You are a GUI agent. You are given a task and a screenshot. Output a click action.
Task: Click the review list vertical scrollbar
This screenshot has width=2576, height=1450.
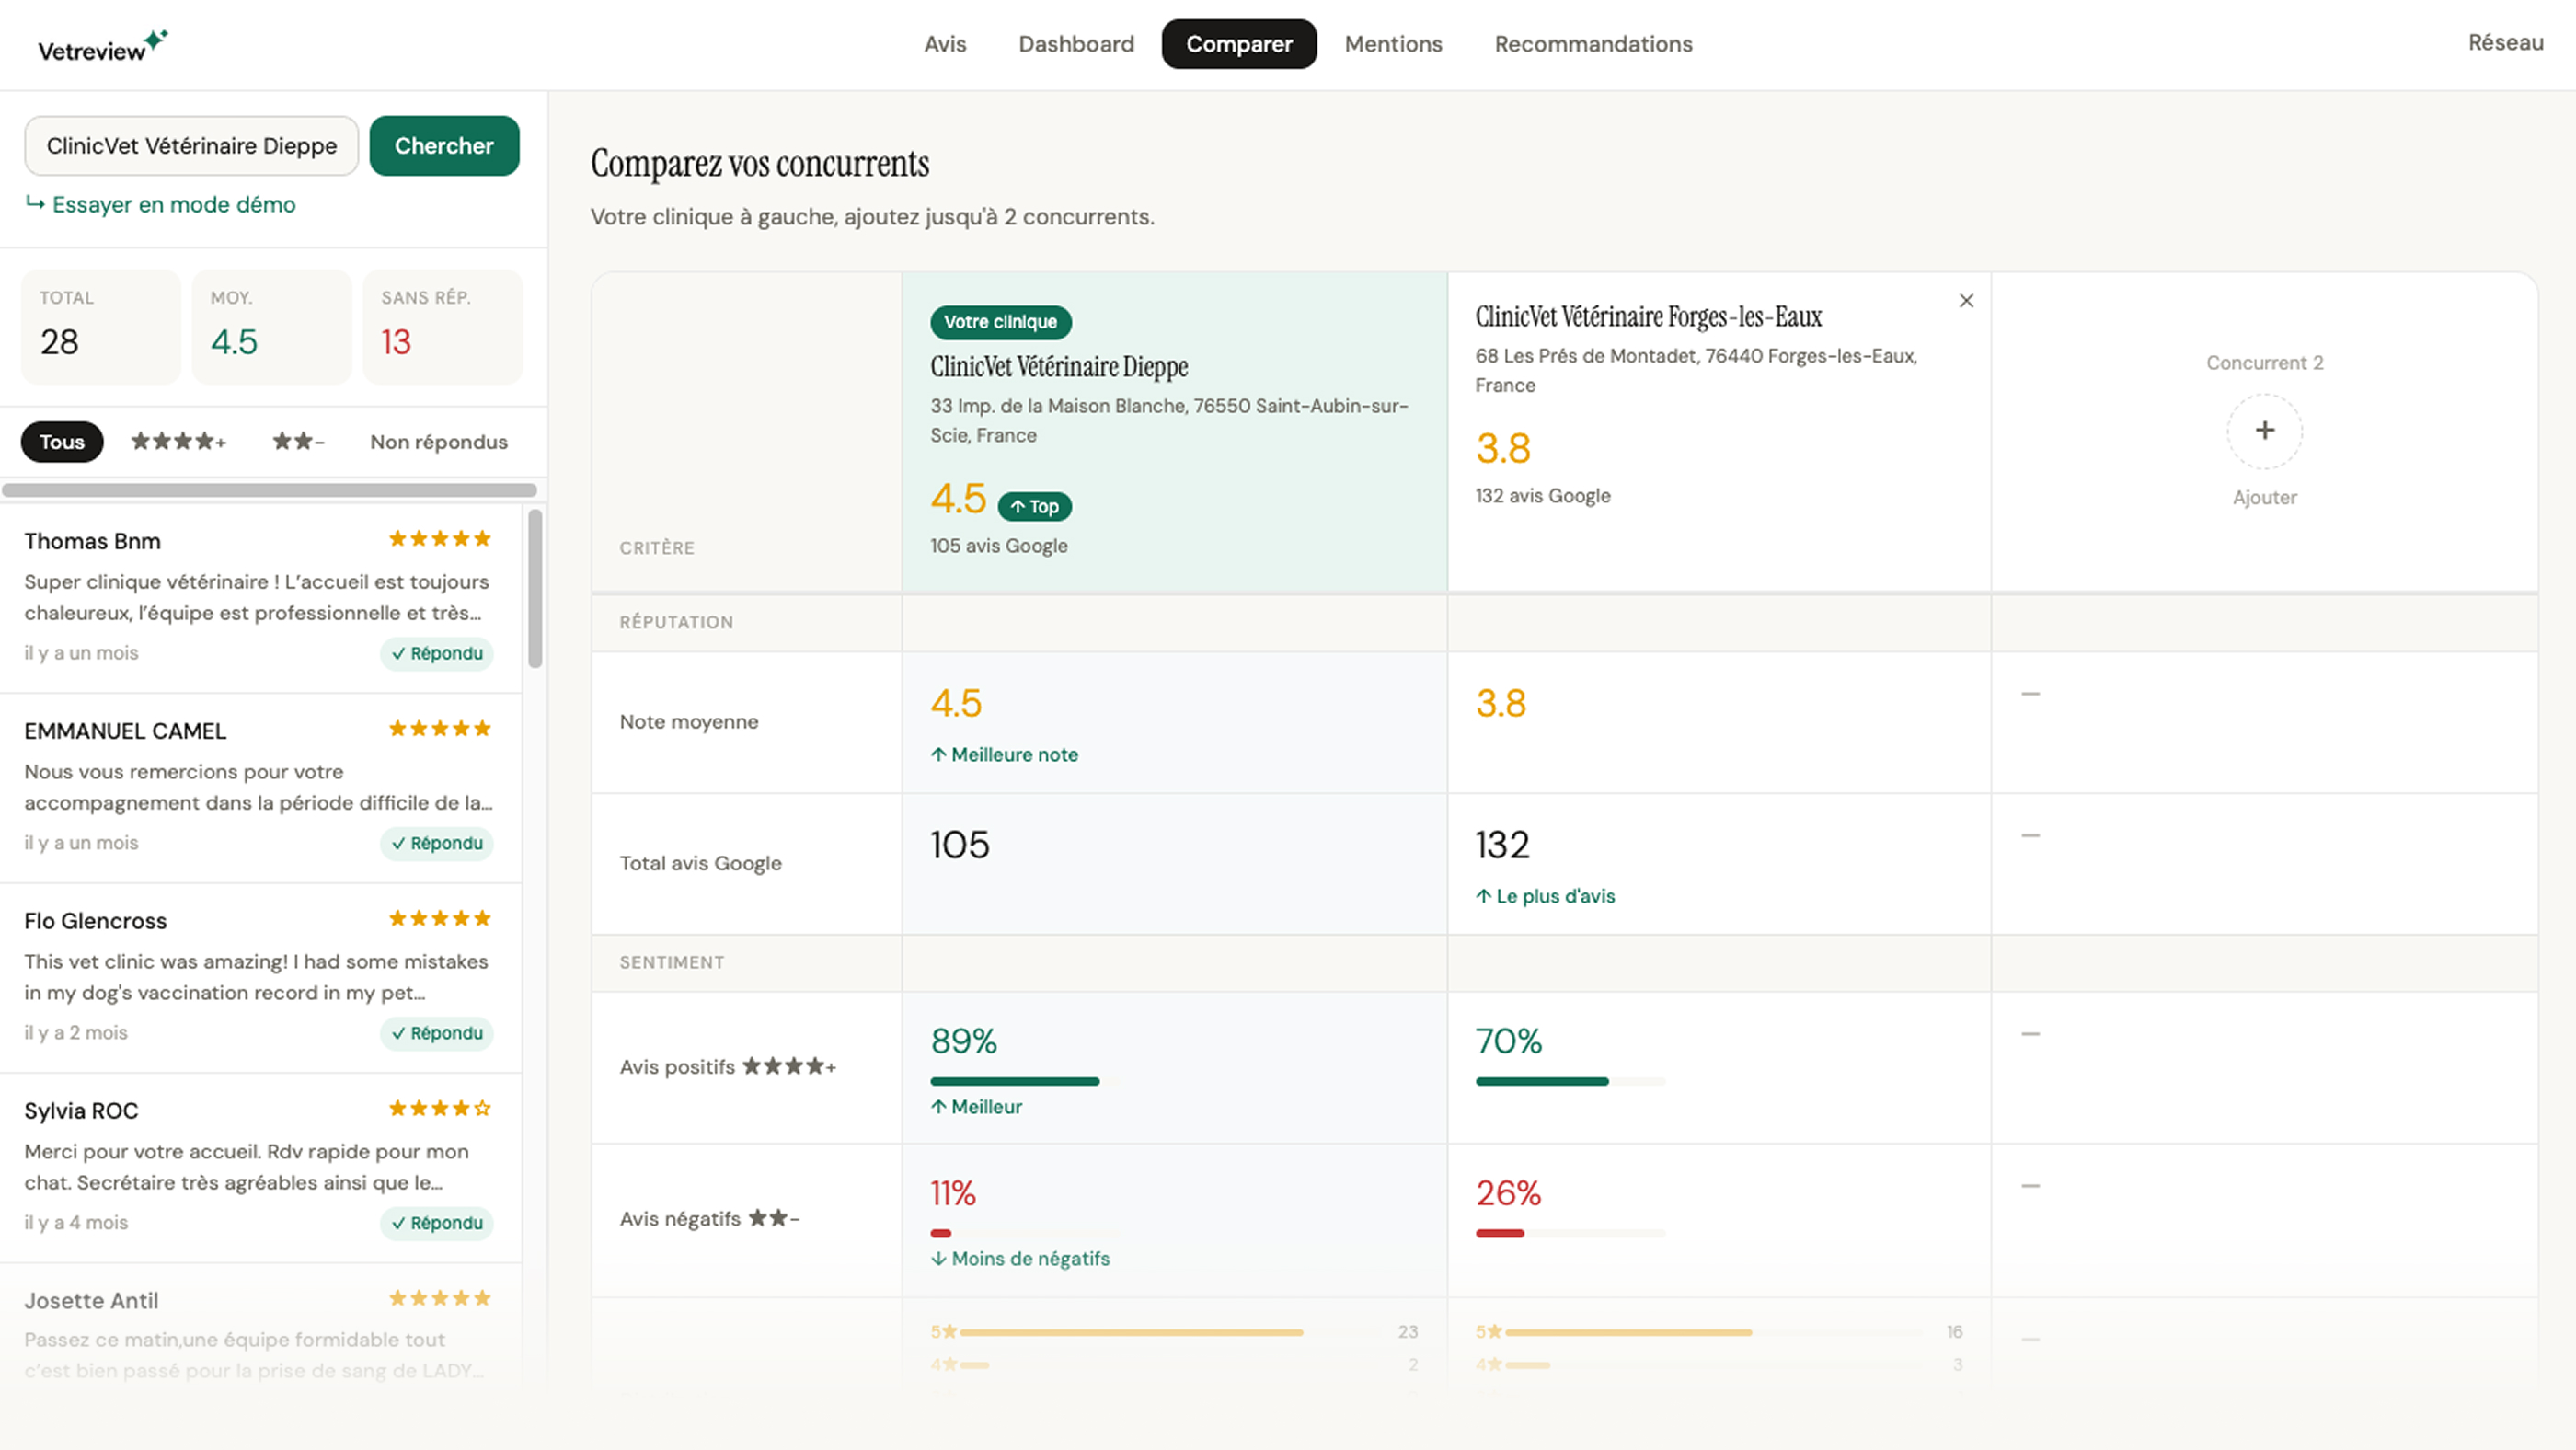tap(535, 588)
